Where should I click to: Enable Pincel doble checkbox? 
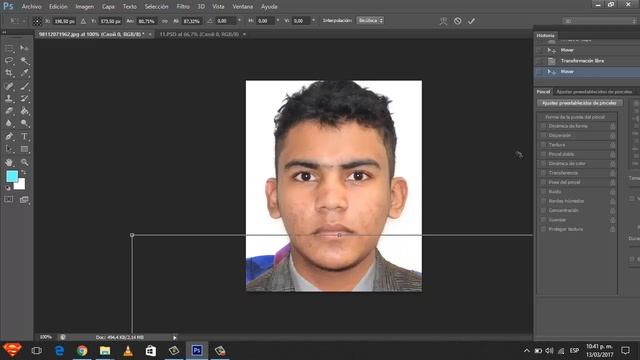(543, 154)
